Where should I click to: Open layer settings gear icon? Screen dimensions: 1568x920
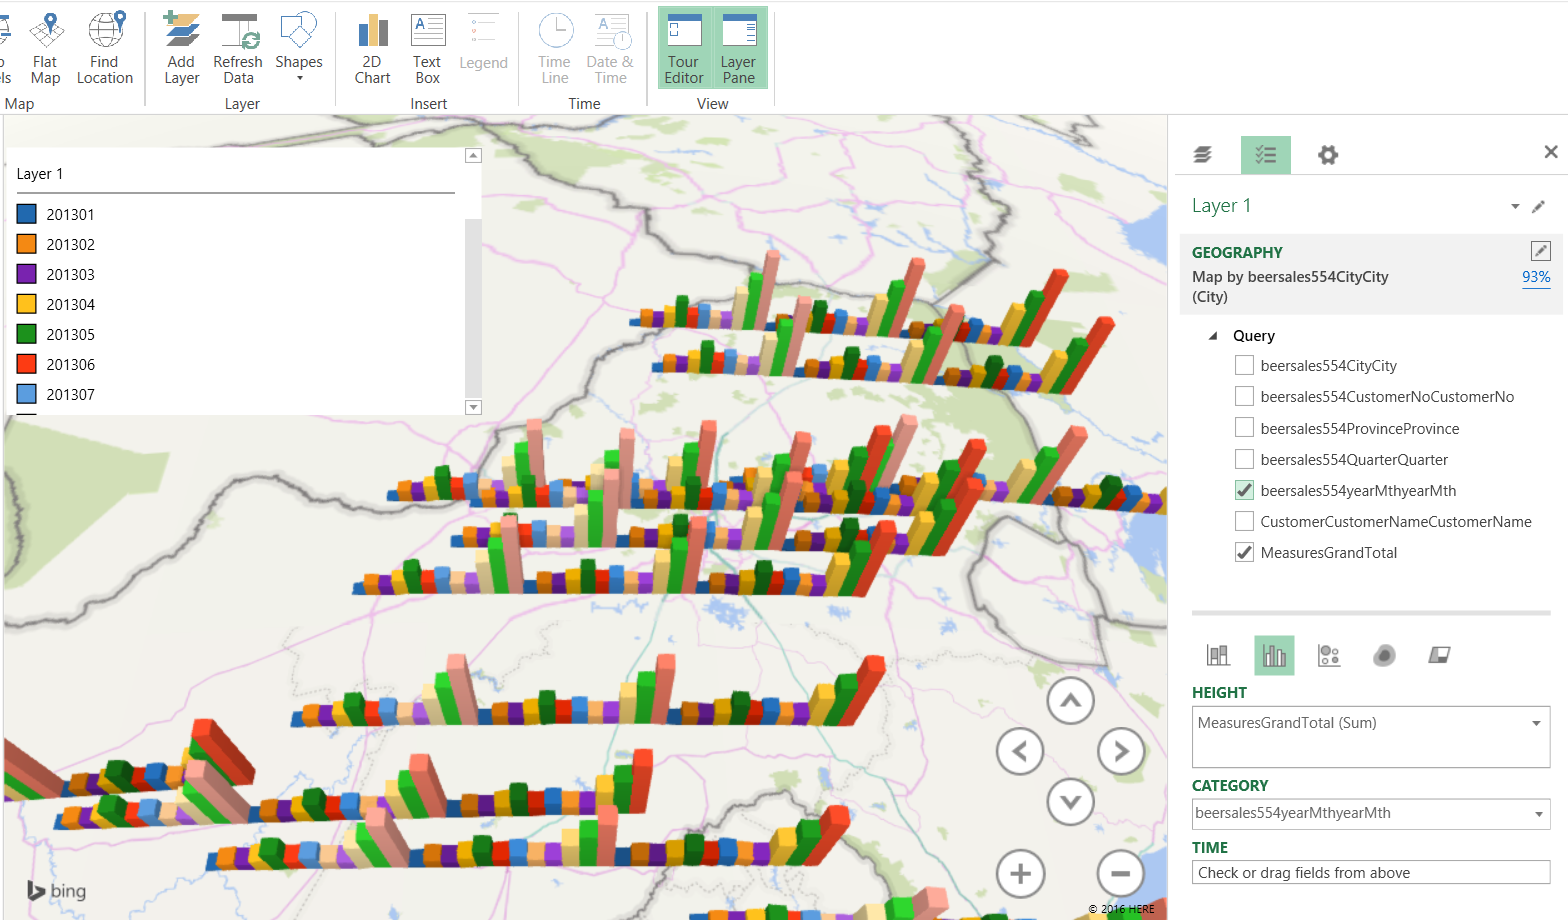1327,155
